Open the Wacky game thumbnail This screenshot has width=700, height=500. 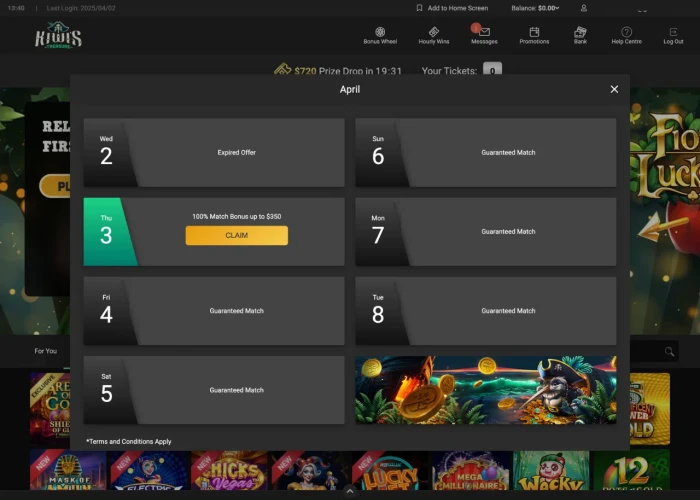(551, 470)
